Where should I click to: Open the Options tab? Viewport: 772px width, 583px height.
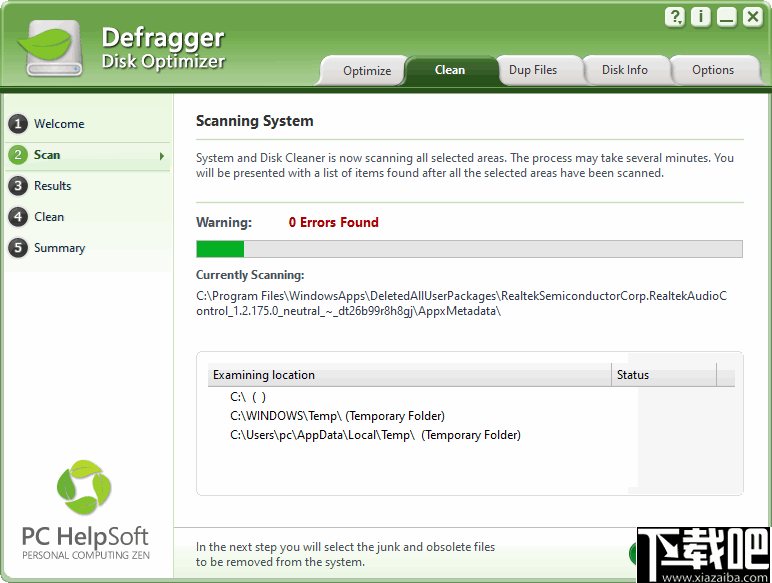(x=712, y=70)
